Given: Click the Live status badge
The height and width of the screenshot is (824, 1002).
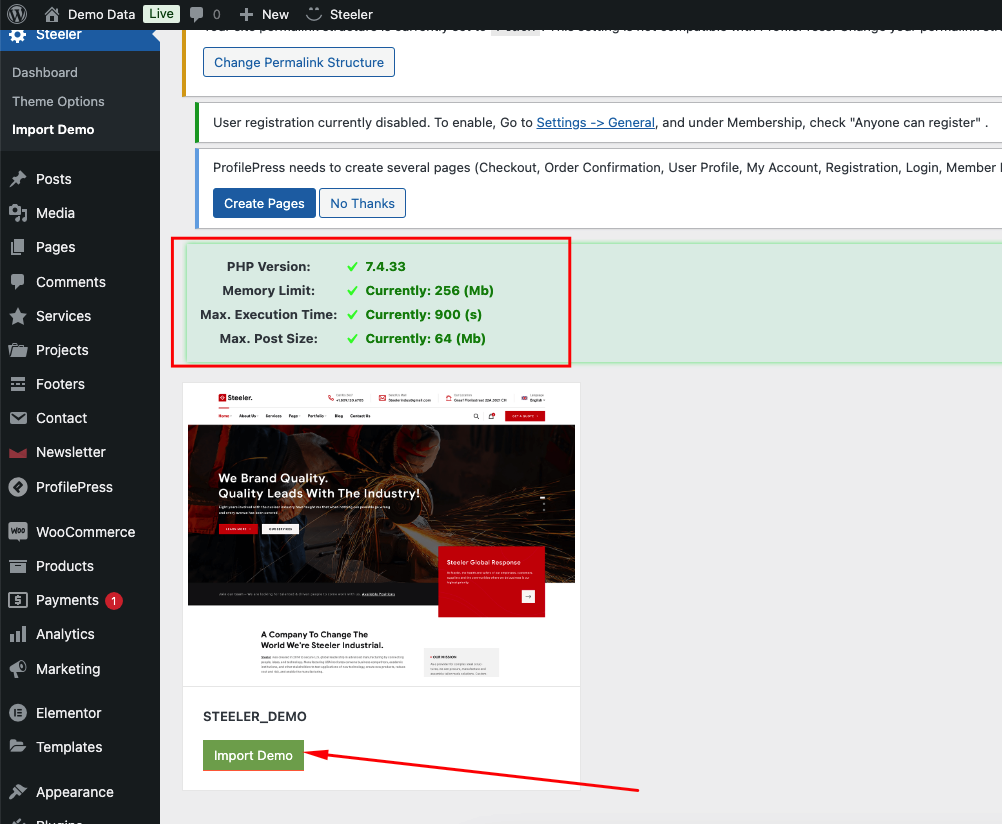Looking at the screenshot, I should (161, 14).
